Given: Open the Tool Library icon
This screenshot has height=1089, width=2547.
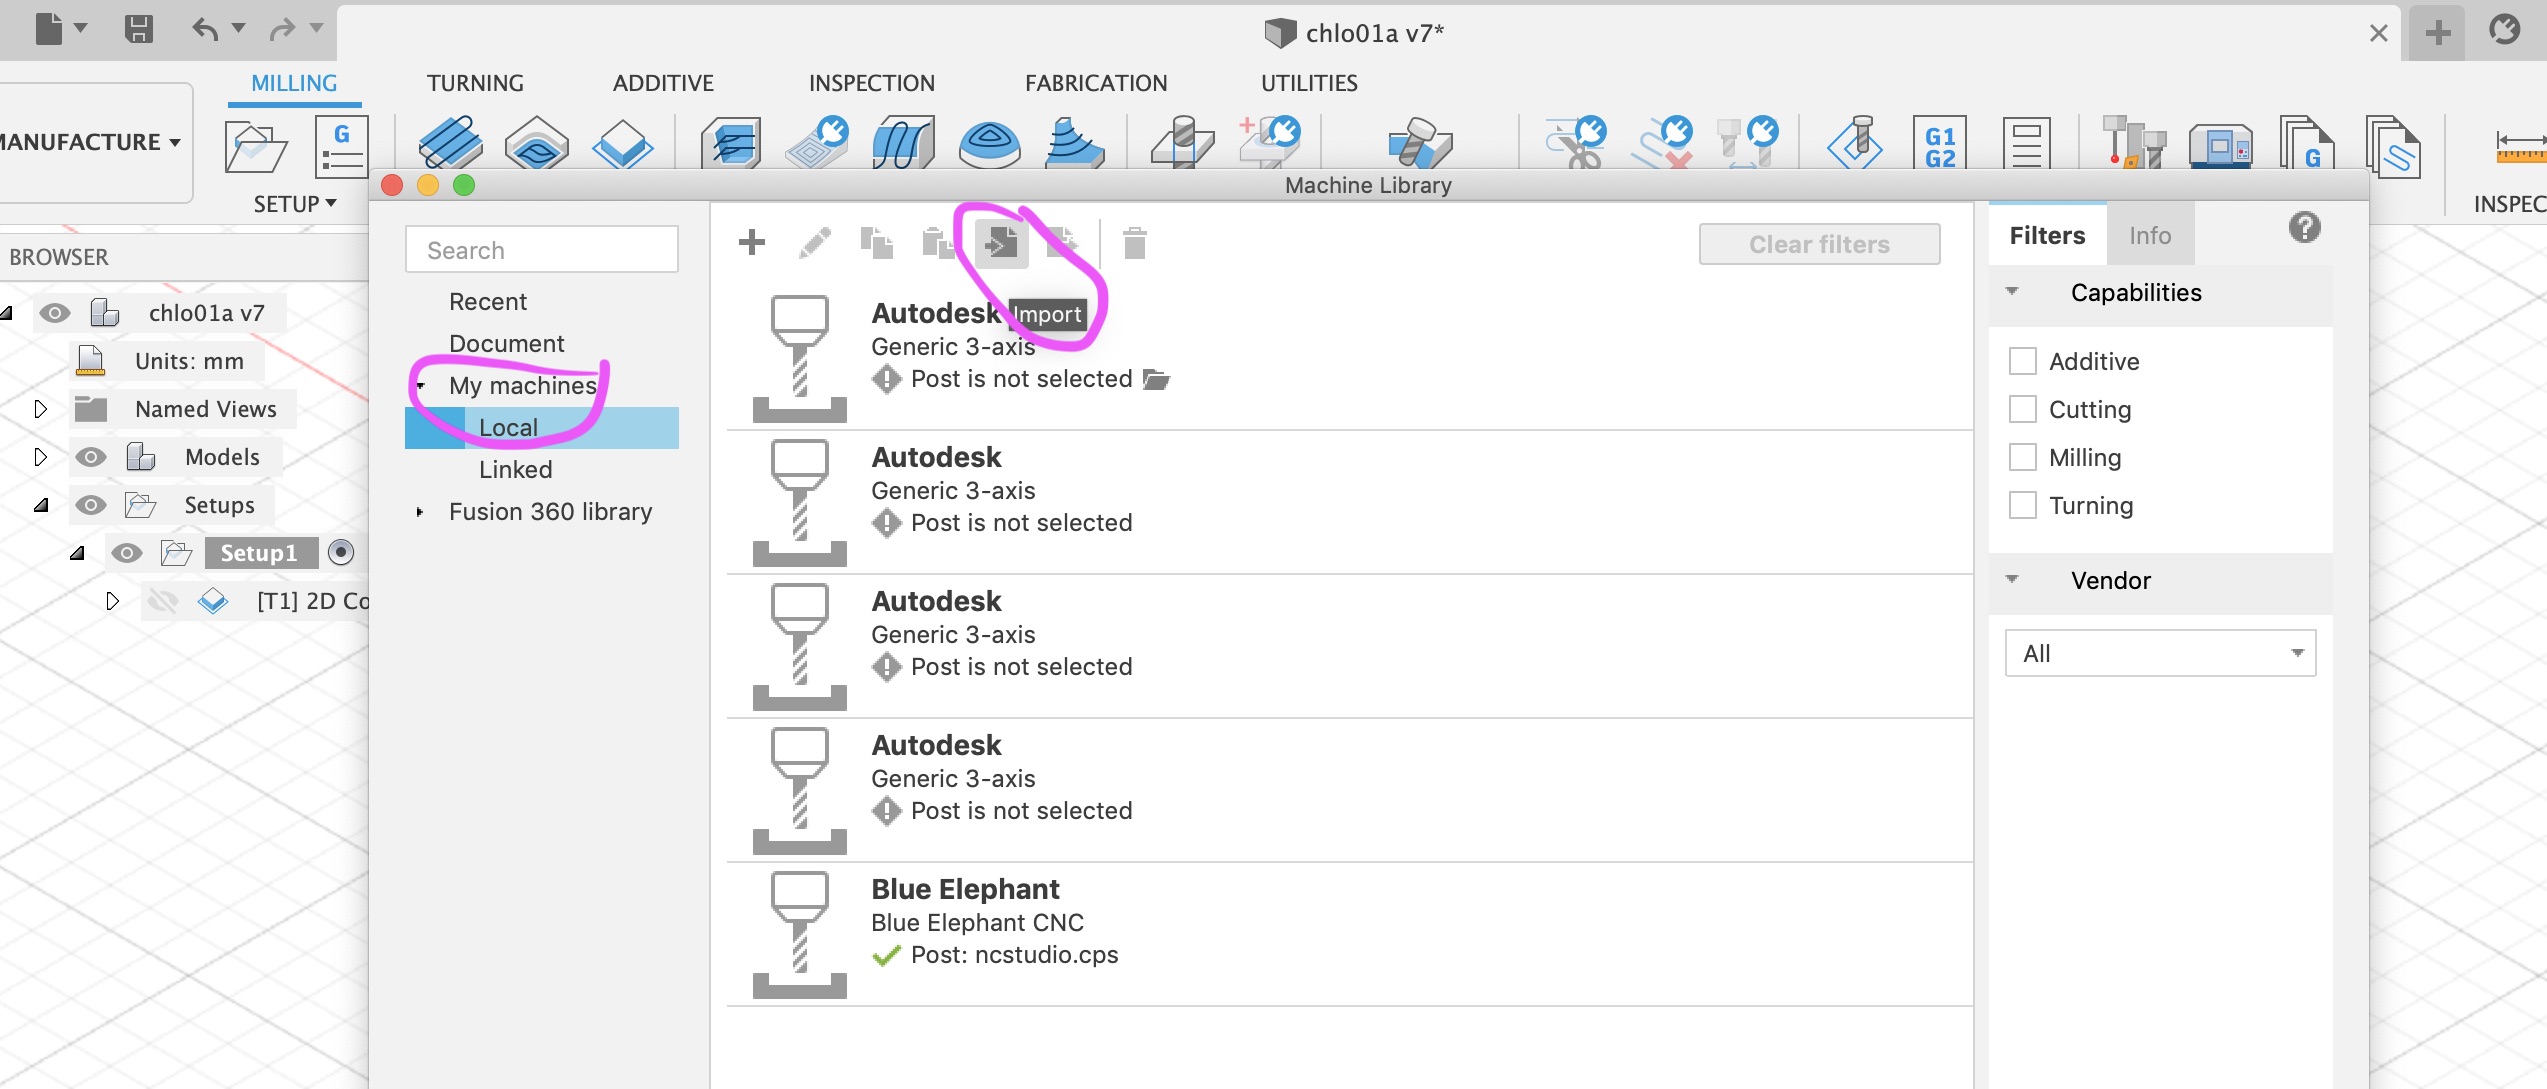Looking at the screenshot, I should tap(2133, 142).
